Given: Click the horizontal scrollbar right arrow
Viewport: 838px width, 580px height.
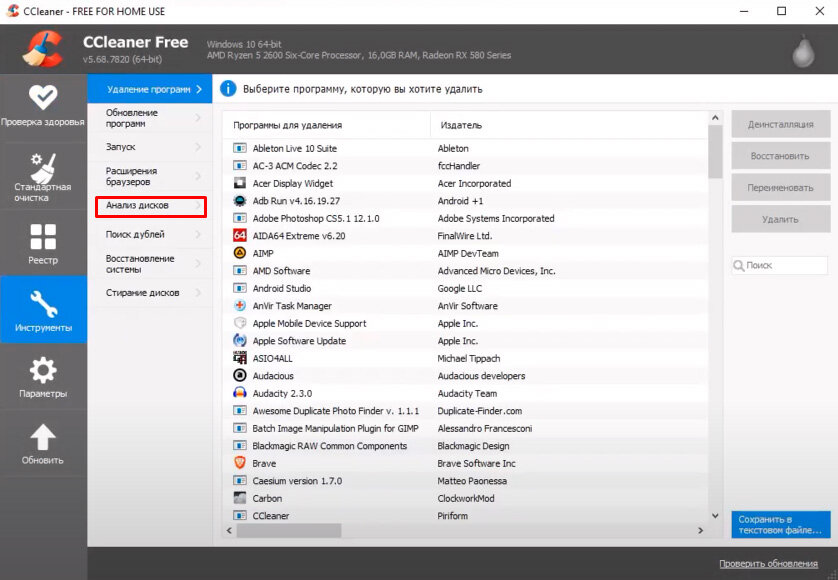Looking at the screenshot, I should click(x=701, y=530).
